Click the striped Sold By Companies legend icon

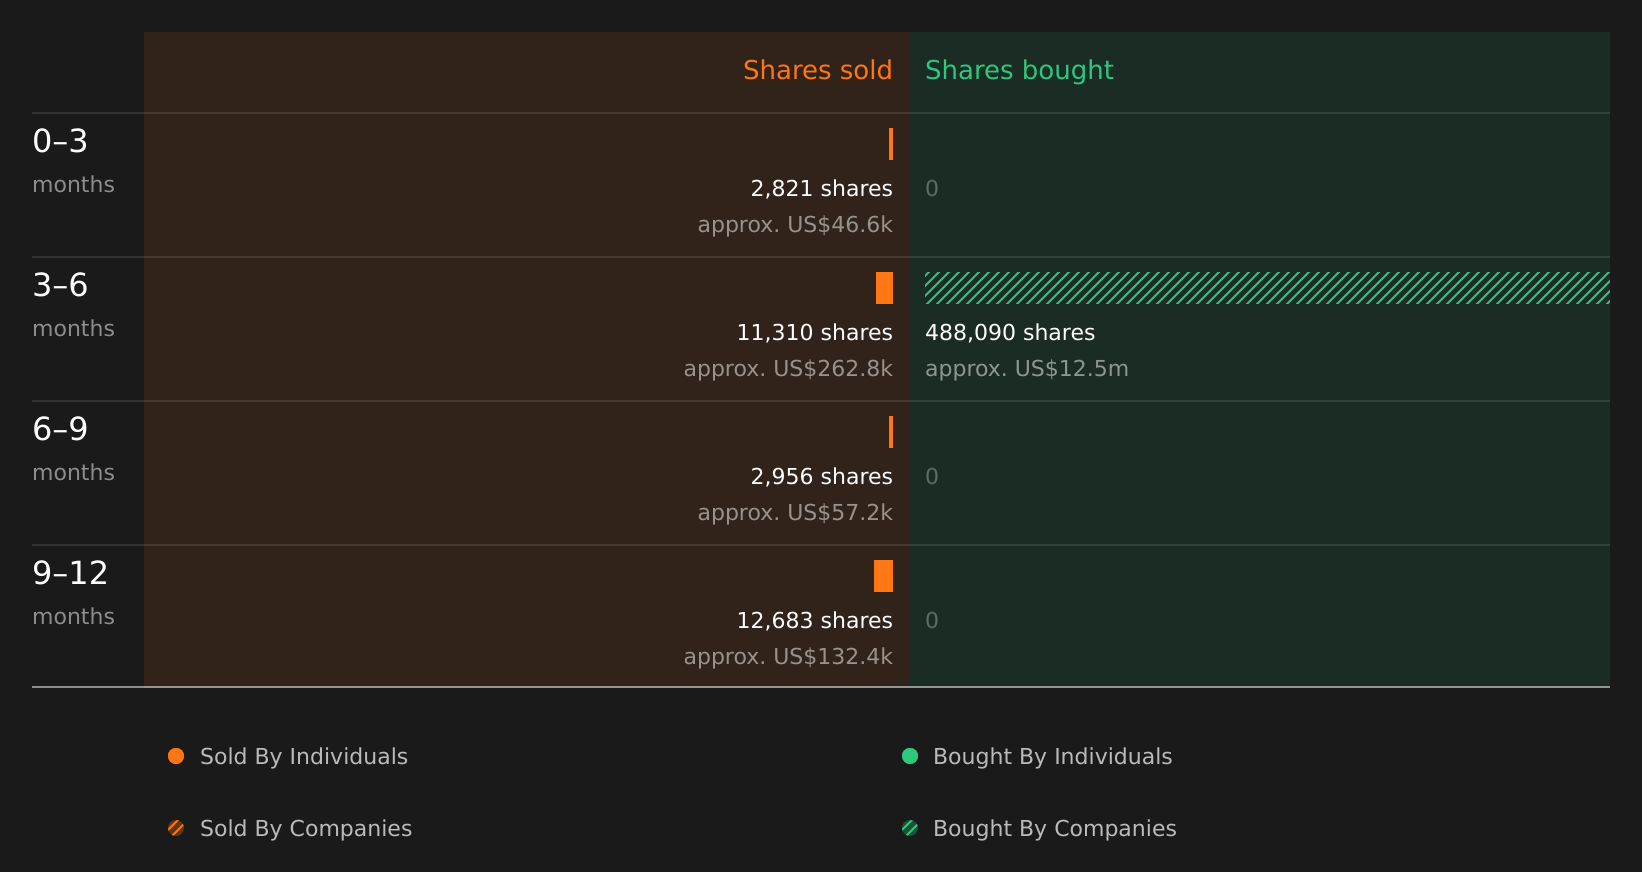[176, 828]
